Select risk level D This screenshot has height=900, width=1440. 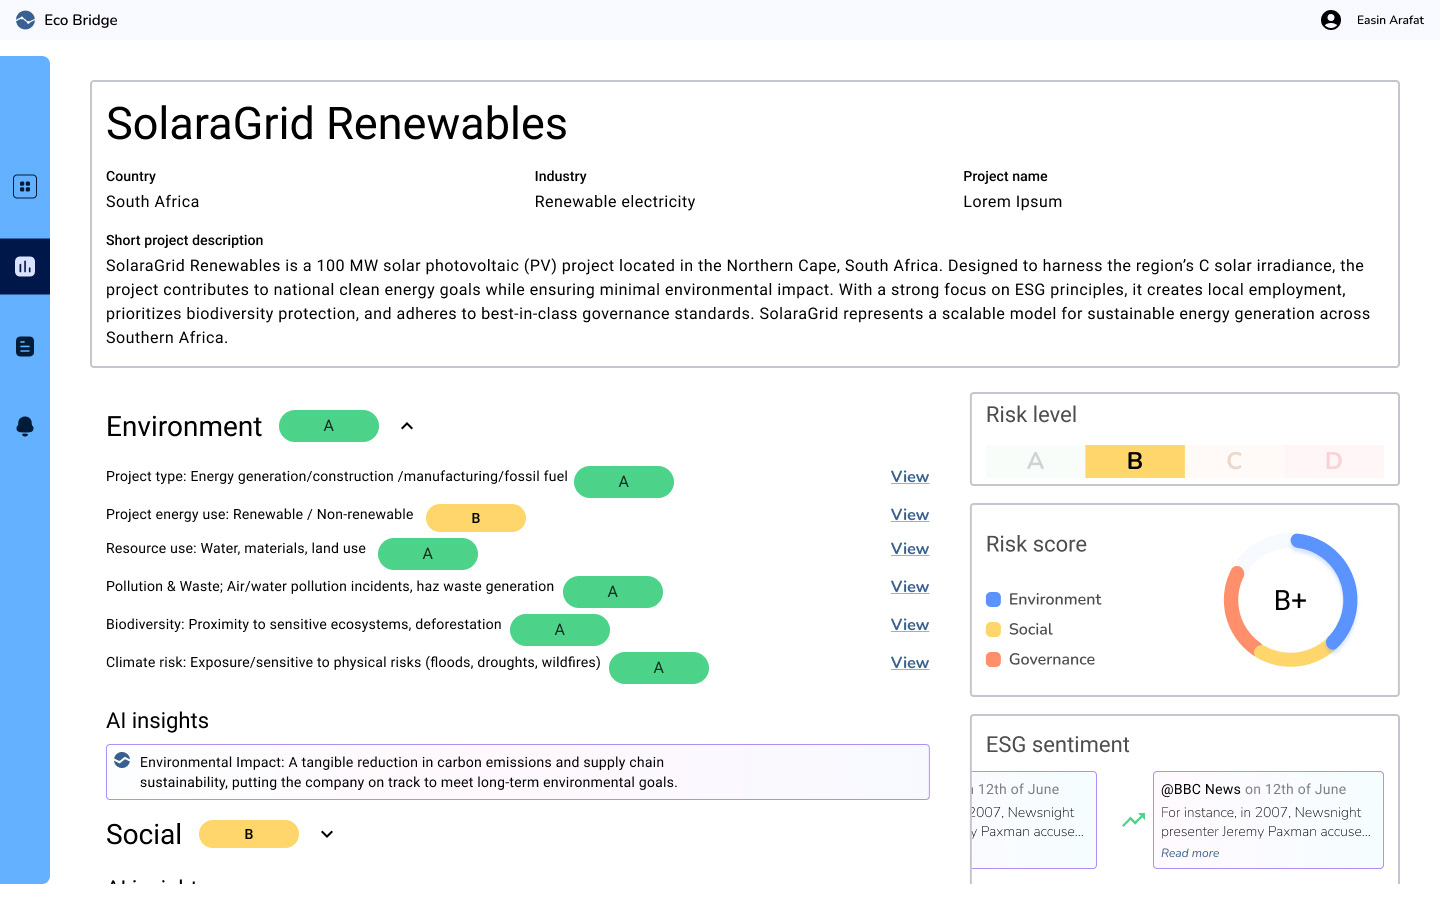1333,461
